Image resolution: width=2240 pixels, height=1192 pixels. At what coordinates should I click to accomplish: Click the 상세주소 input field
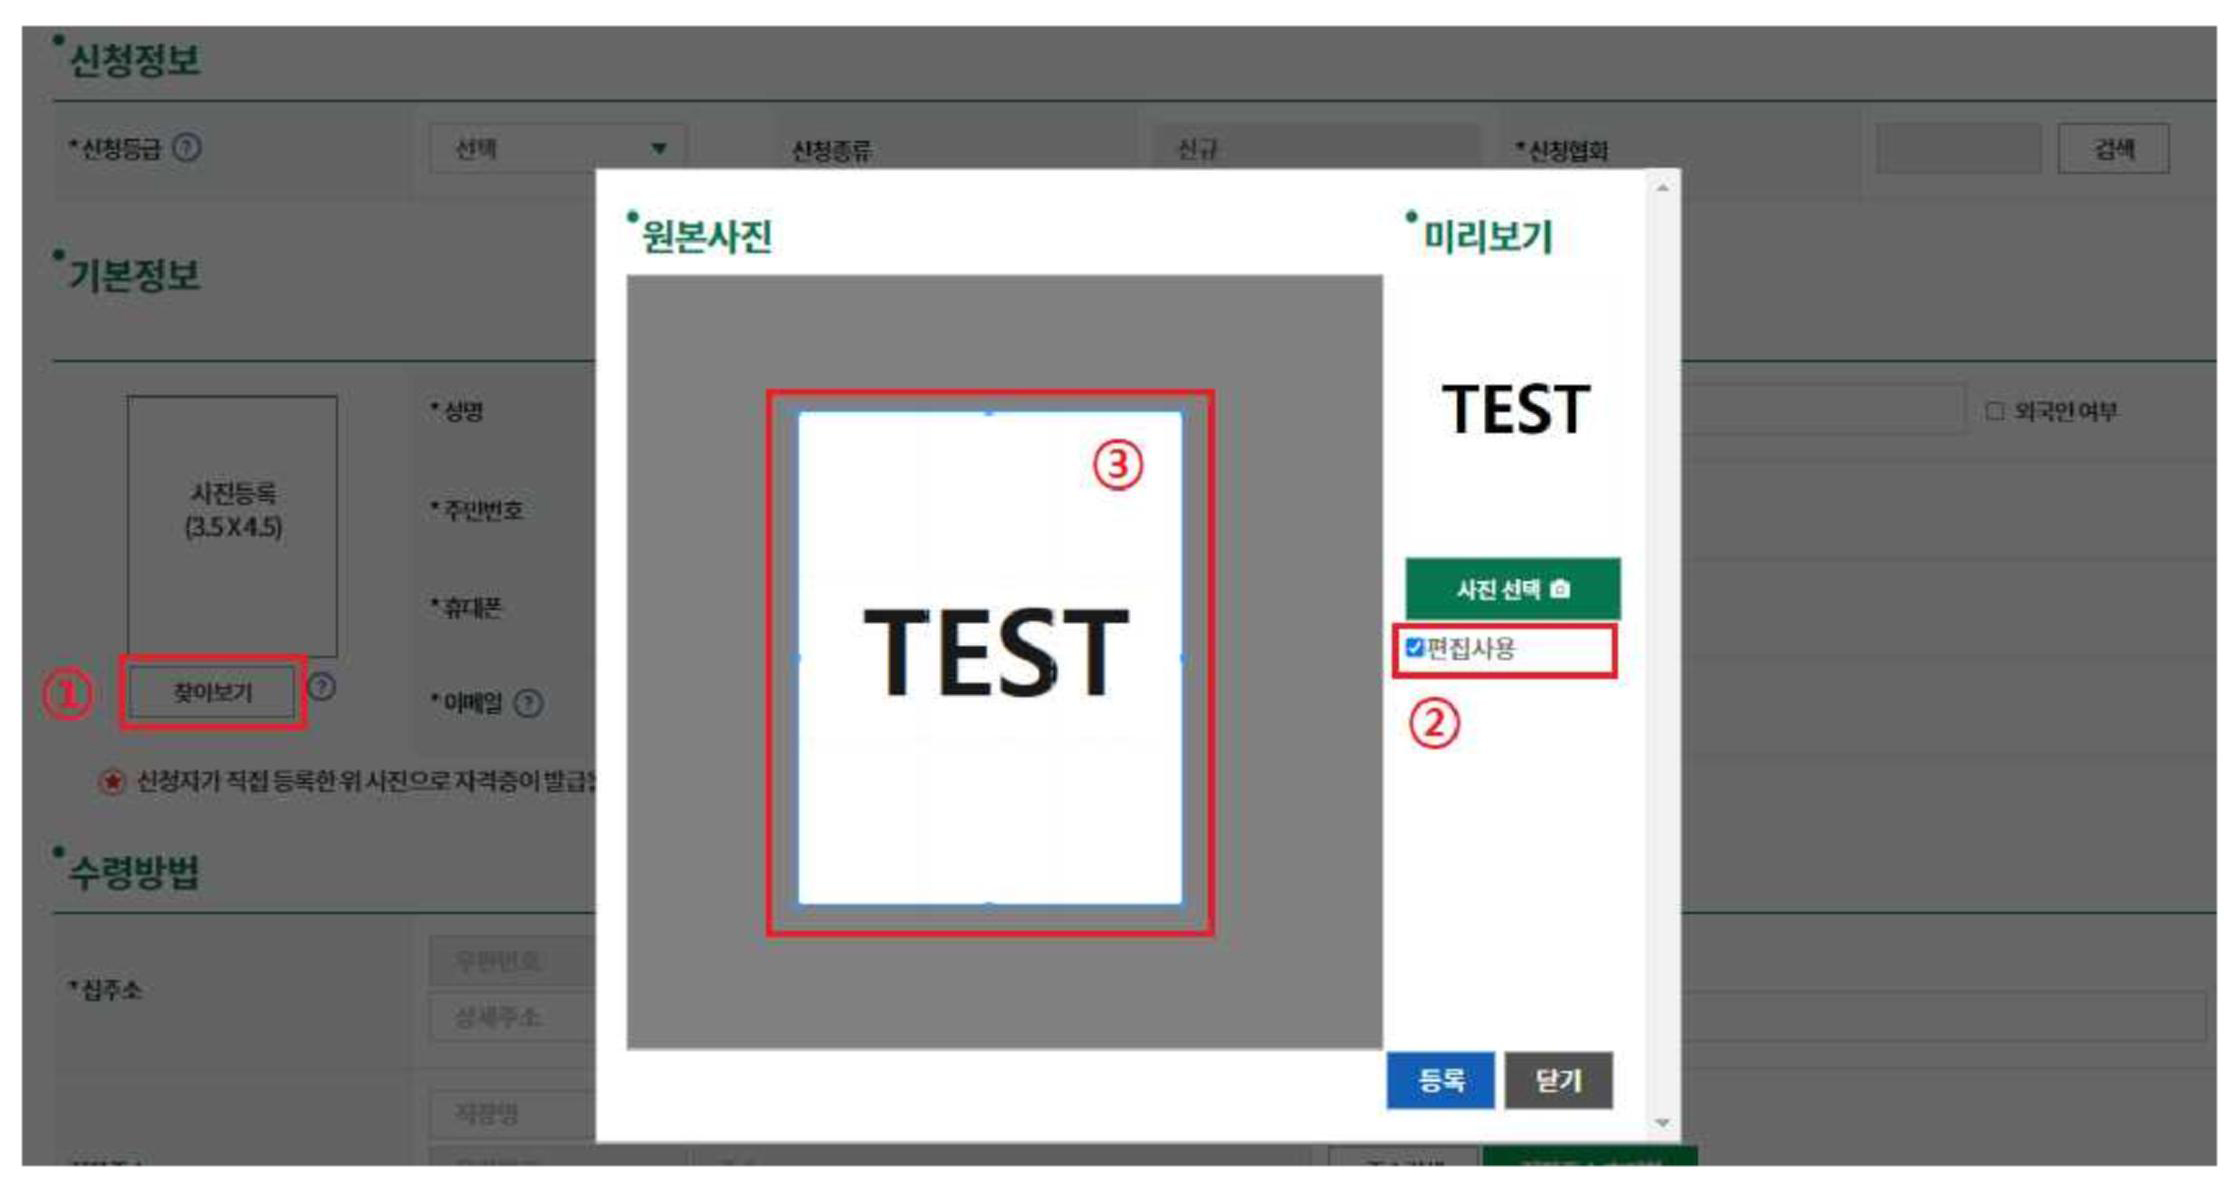click(513, 1017)
